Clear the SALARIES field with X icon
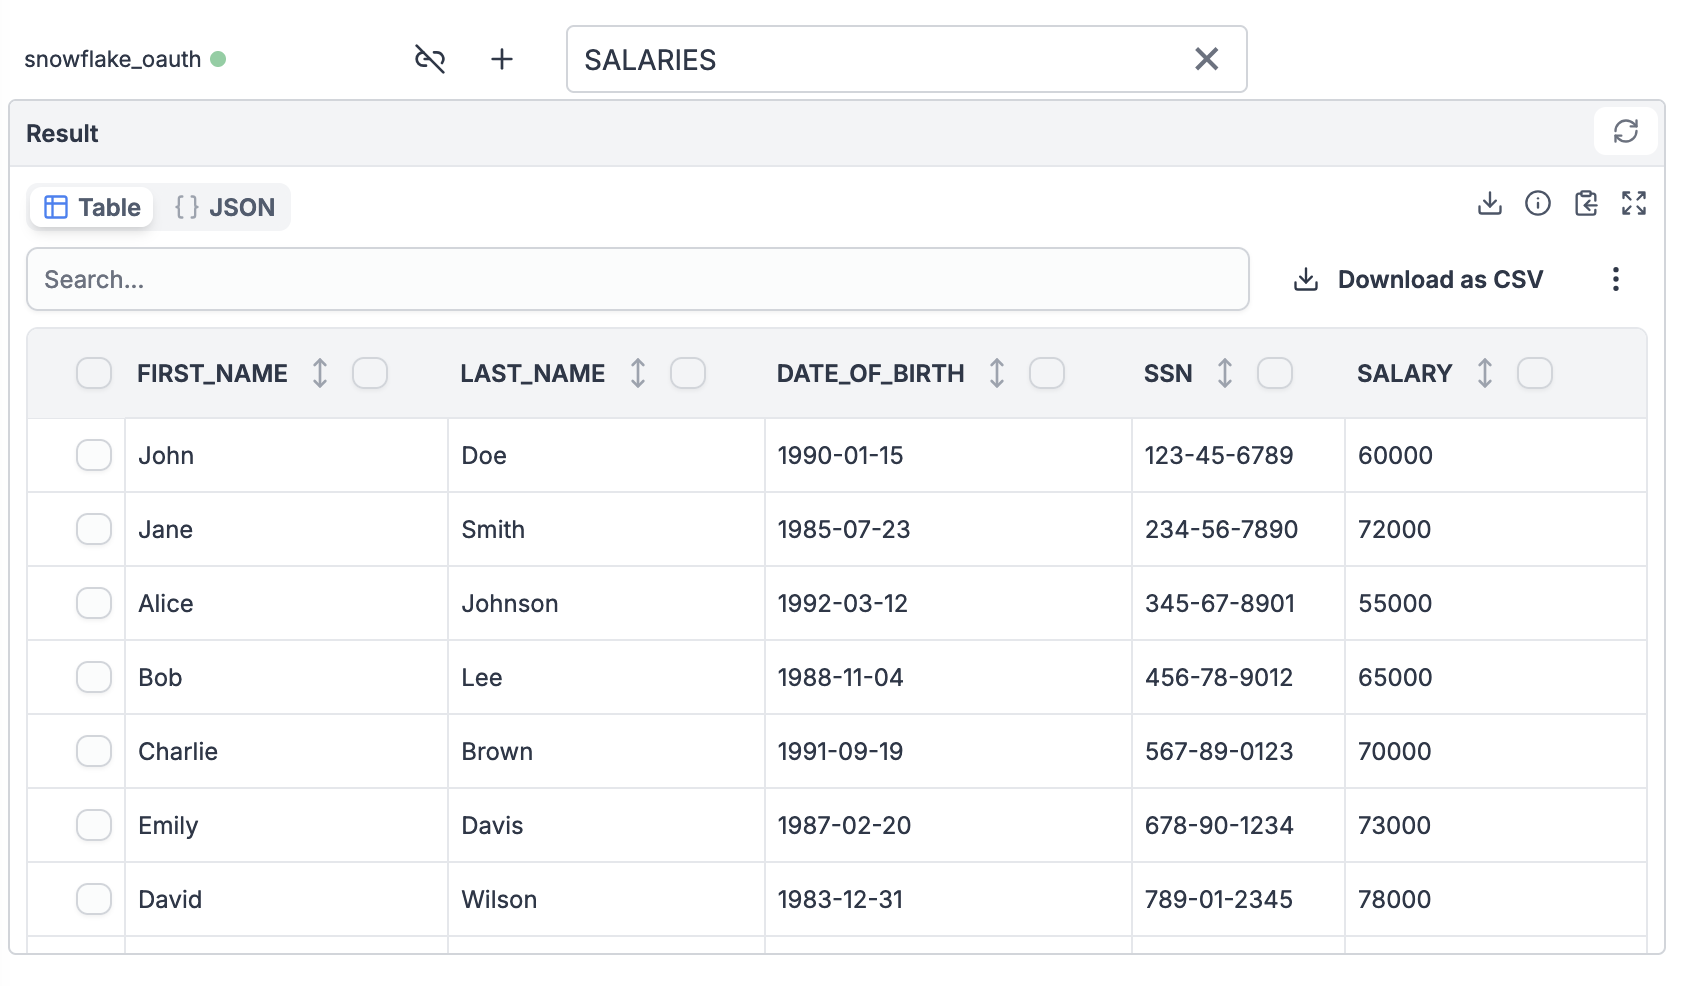 (1206, 60)
